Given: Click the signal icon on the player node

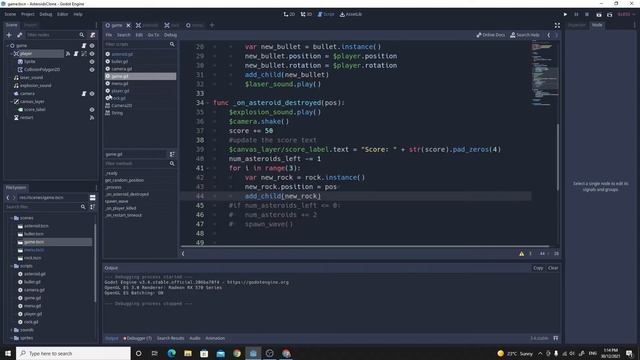Looking at the screenshot, I should [x=68, y=53].
